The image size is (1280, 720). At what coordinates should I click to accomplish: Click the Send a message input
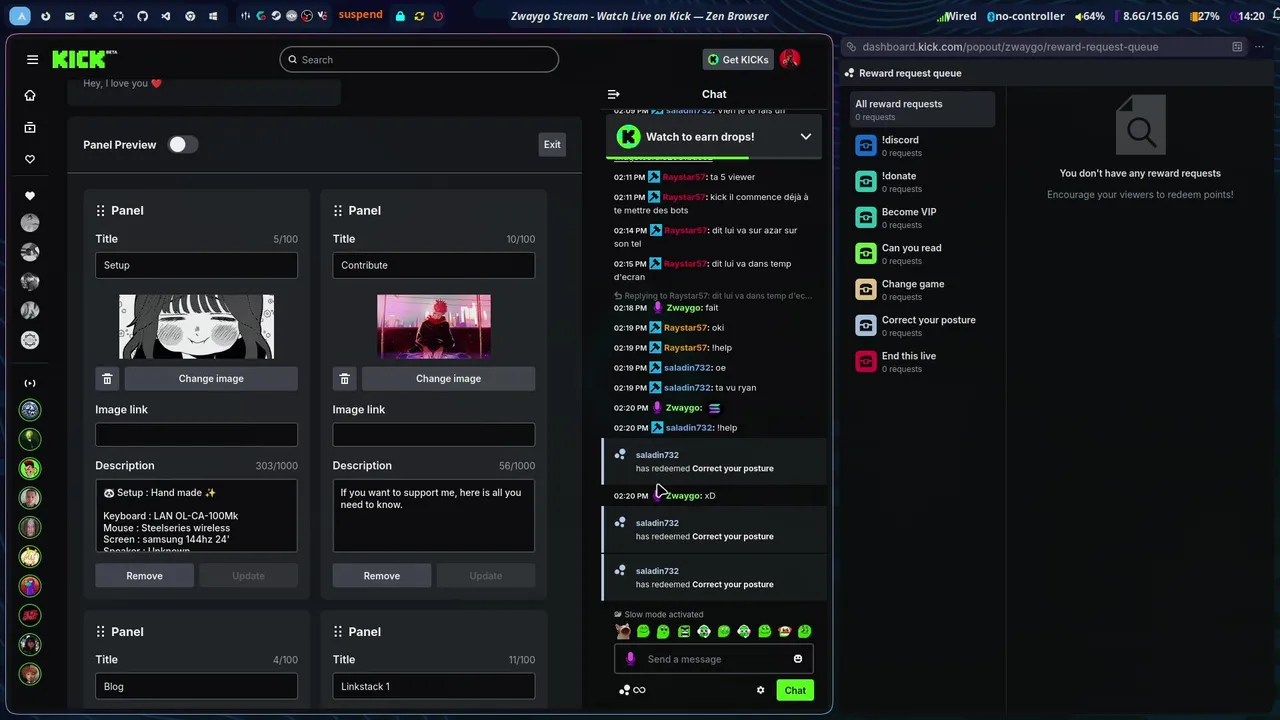[x=714, y=659]
